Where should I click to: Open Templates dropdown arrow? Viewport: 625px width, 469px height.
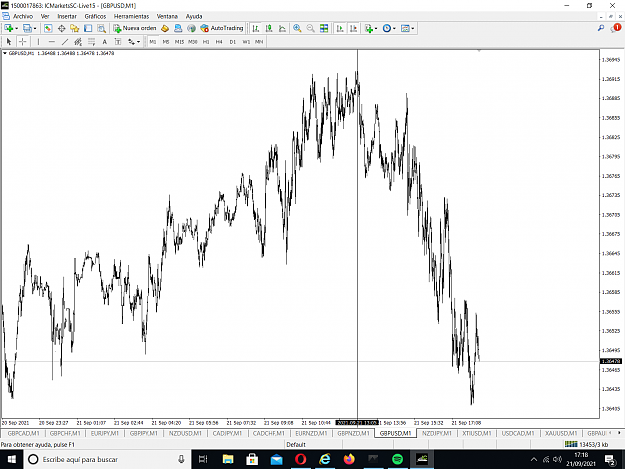point(413,28)
